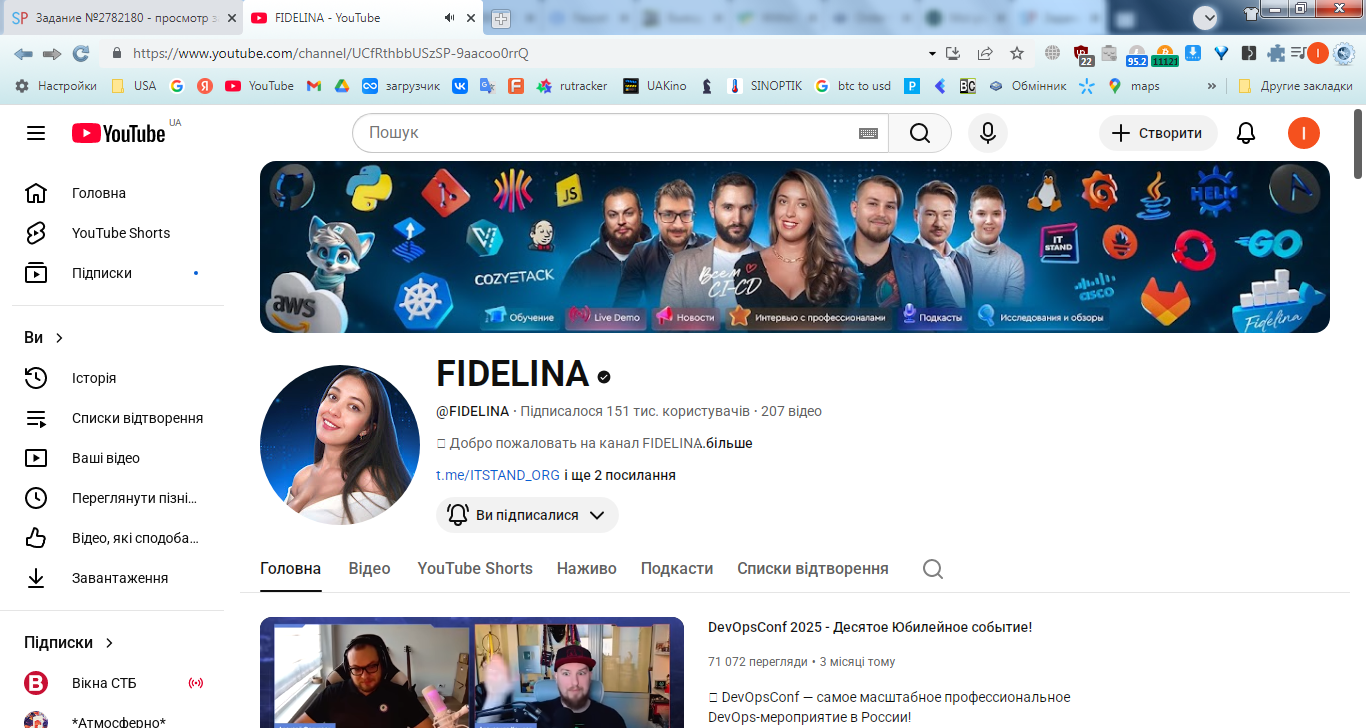The height and width of the screenshot is (728, 1366).
Task: Start voice search with the microphone
Action: click(988, 133)
